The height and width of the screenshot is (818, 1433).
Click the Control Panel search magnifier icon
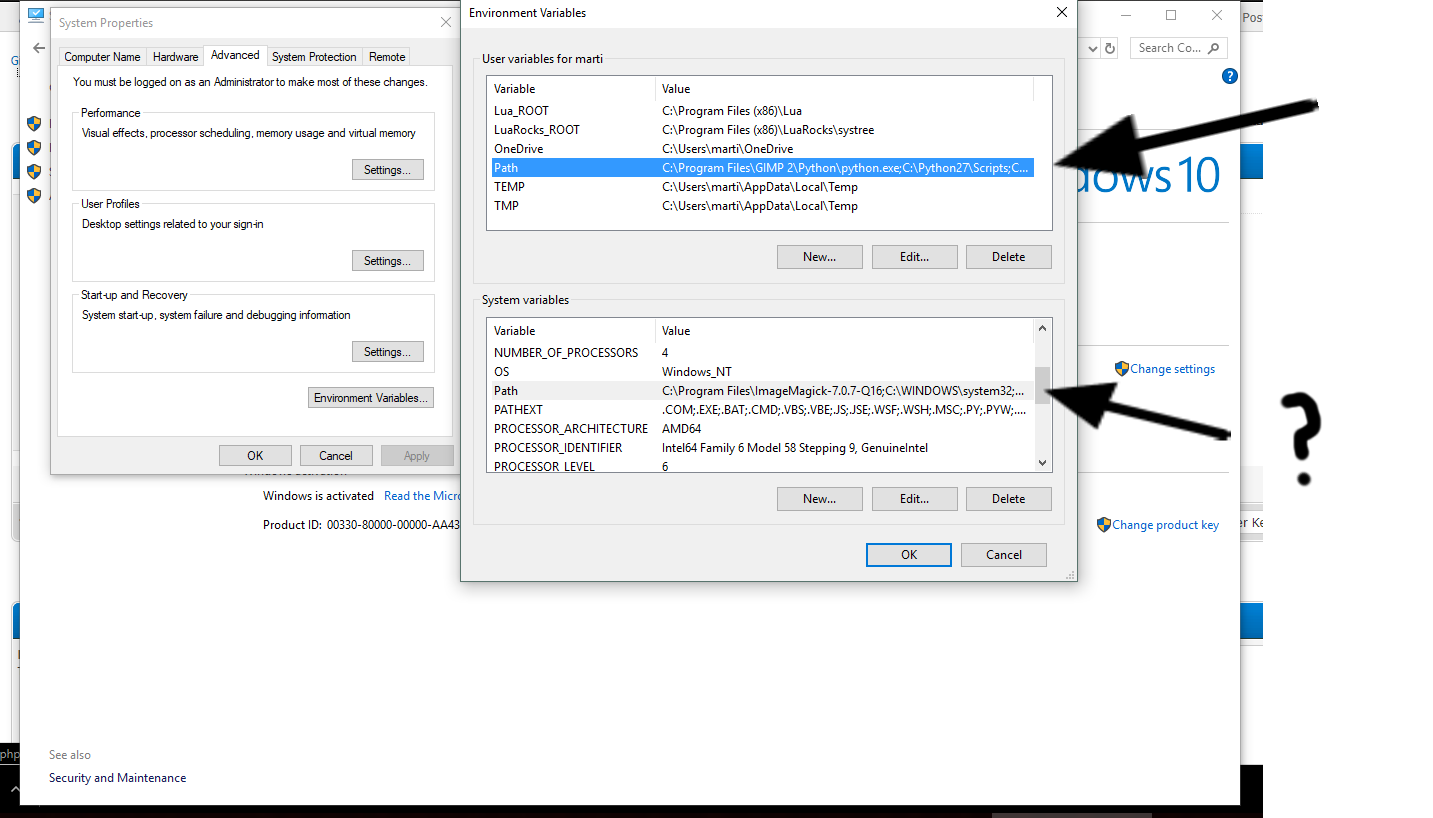pos(1213,48)
